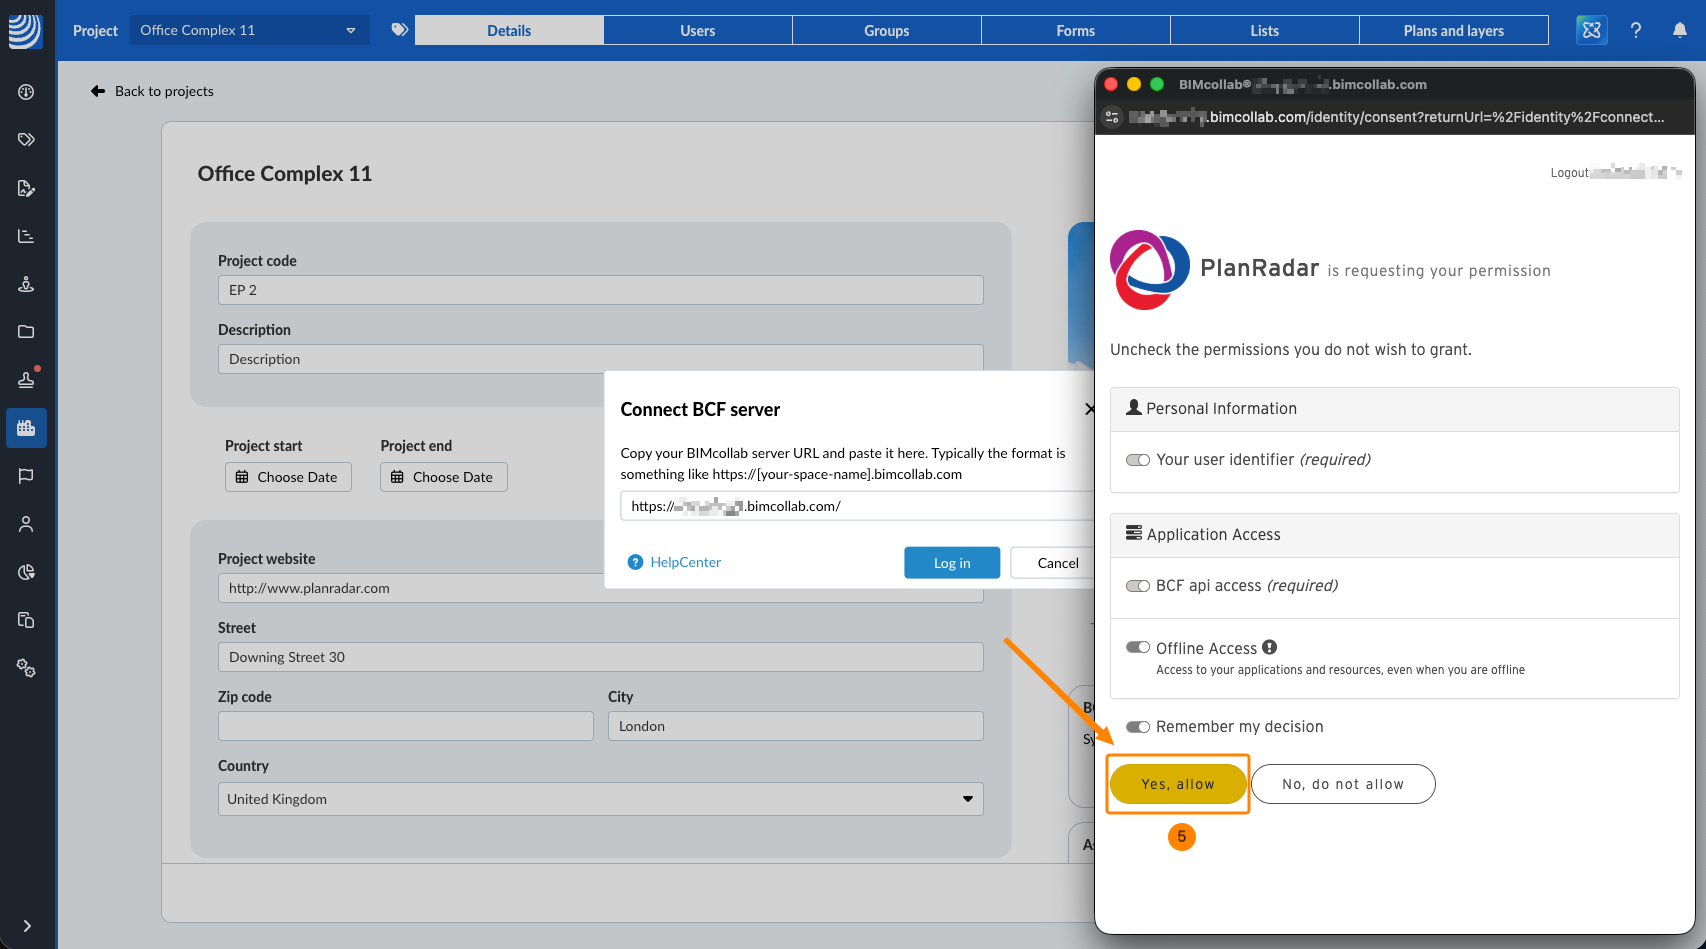Click the Project code field
Viewport: 1706px width, 949px height.
coord(601,290)
